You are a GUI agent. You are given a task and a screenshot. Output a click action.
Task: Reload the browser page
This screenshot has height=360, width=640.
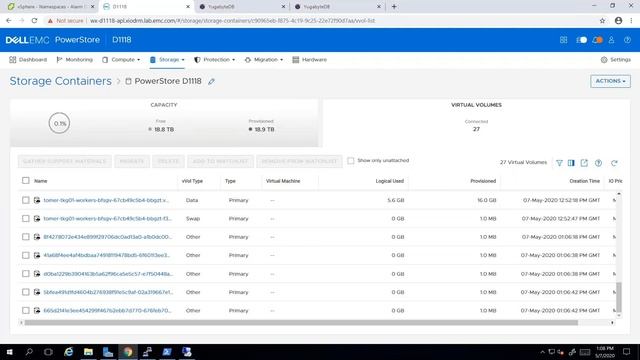tap(34, 20)
